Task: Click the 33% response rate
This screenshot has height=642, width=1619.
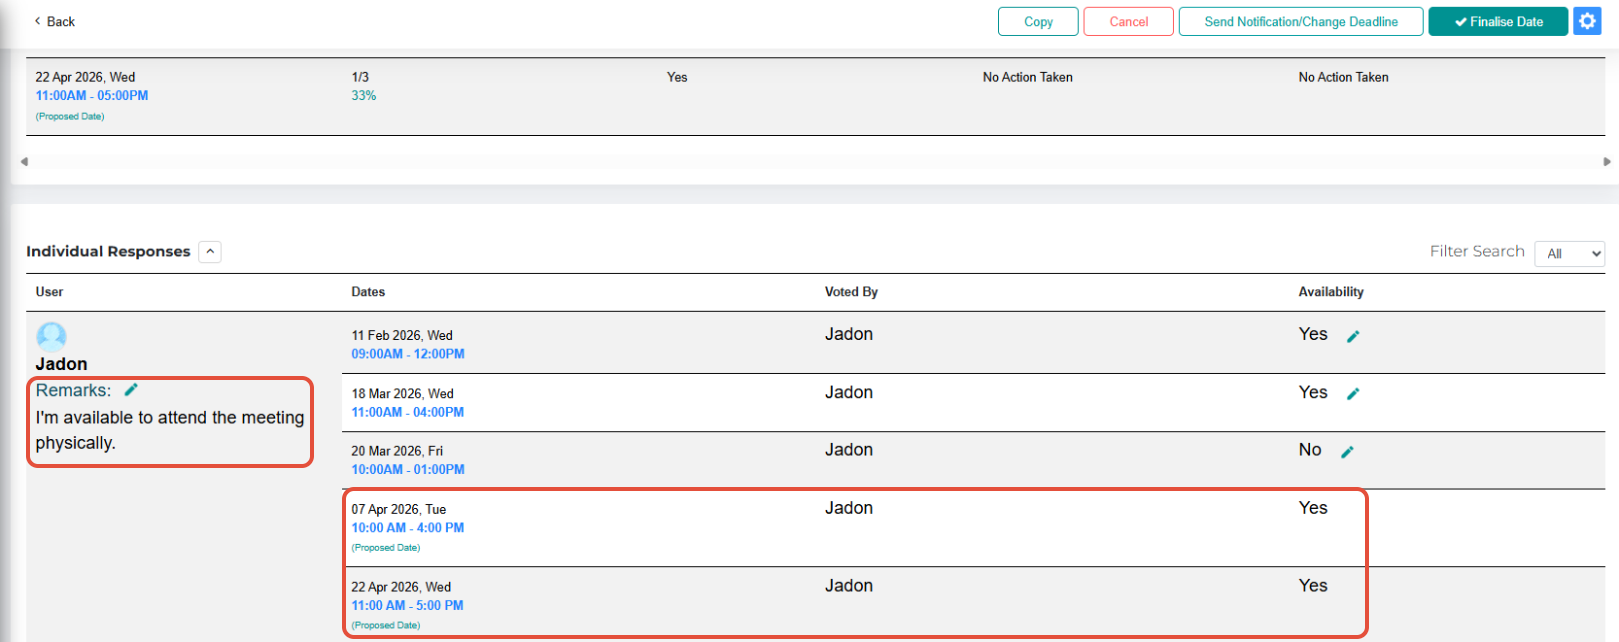Action: click(364, 96)
